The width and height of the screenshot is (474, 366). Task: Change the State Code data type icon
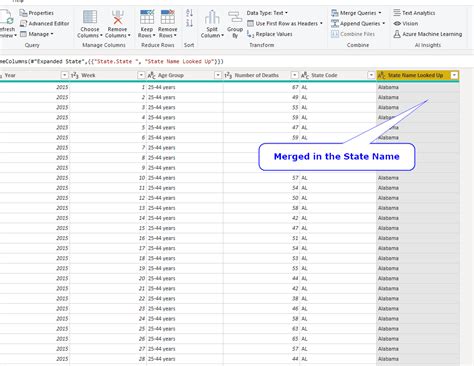click(305, 75)
